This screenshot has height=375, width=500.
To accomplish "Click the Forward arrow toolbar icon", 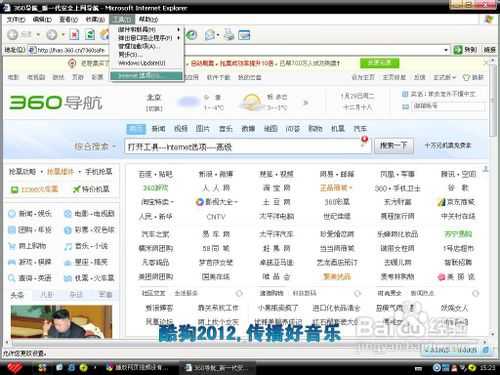I will tap(52, 35).
